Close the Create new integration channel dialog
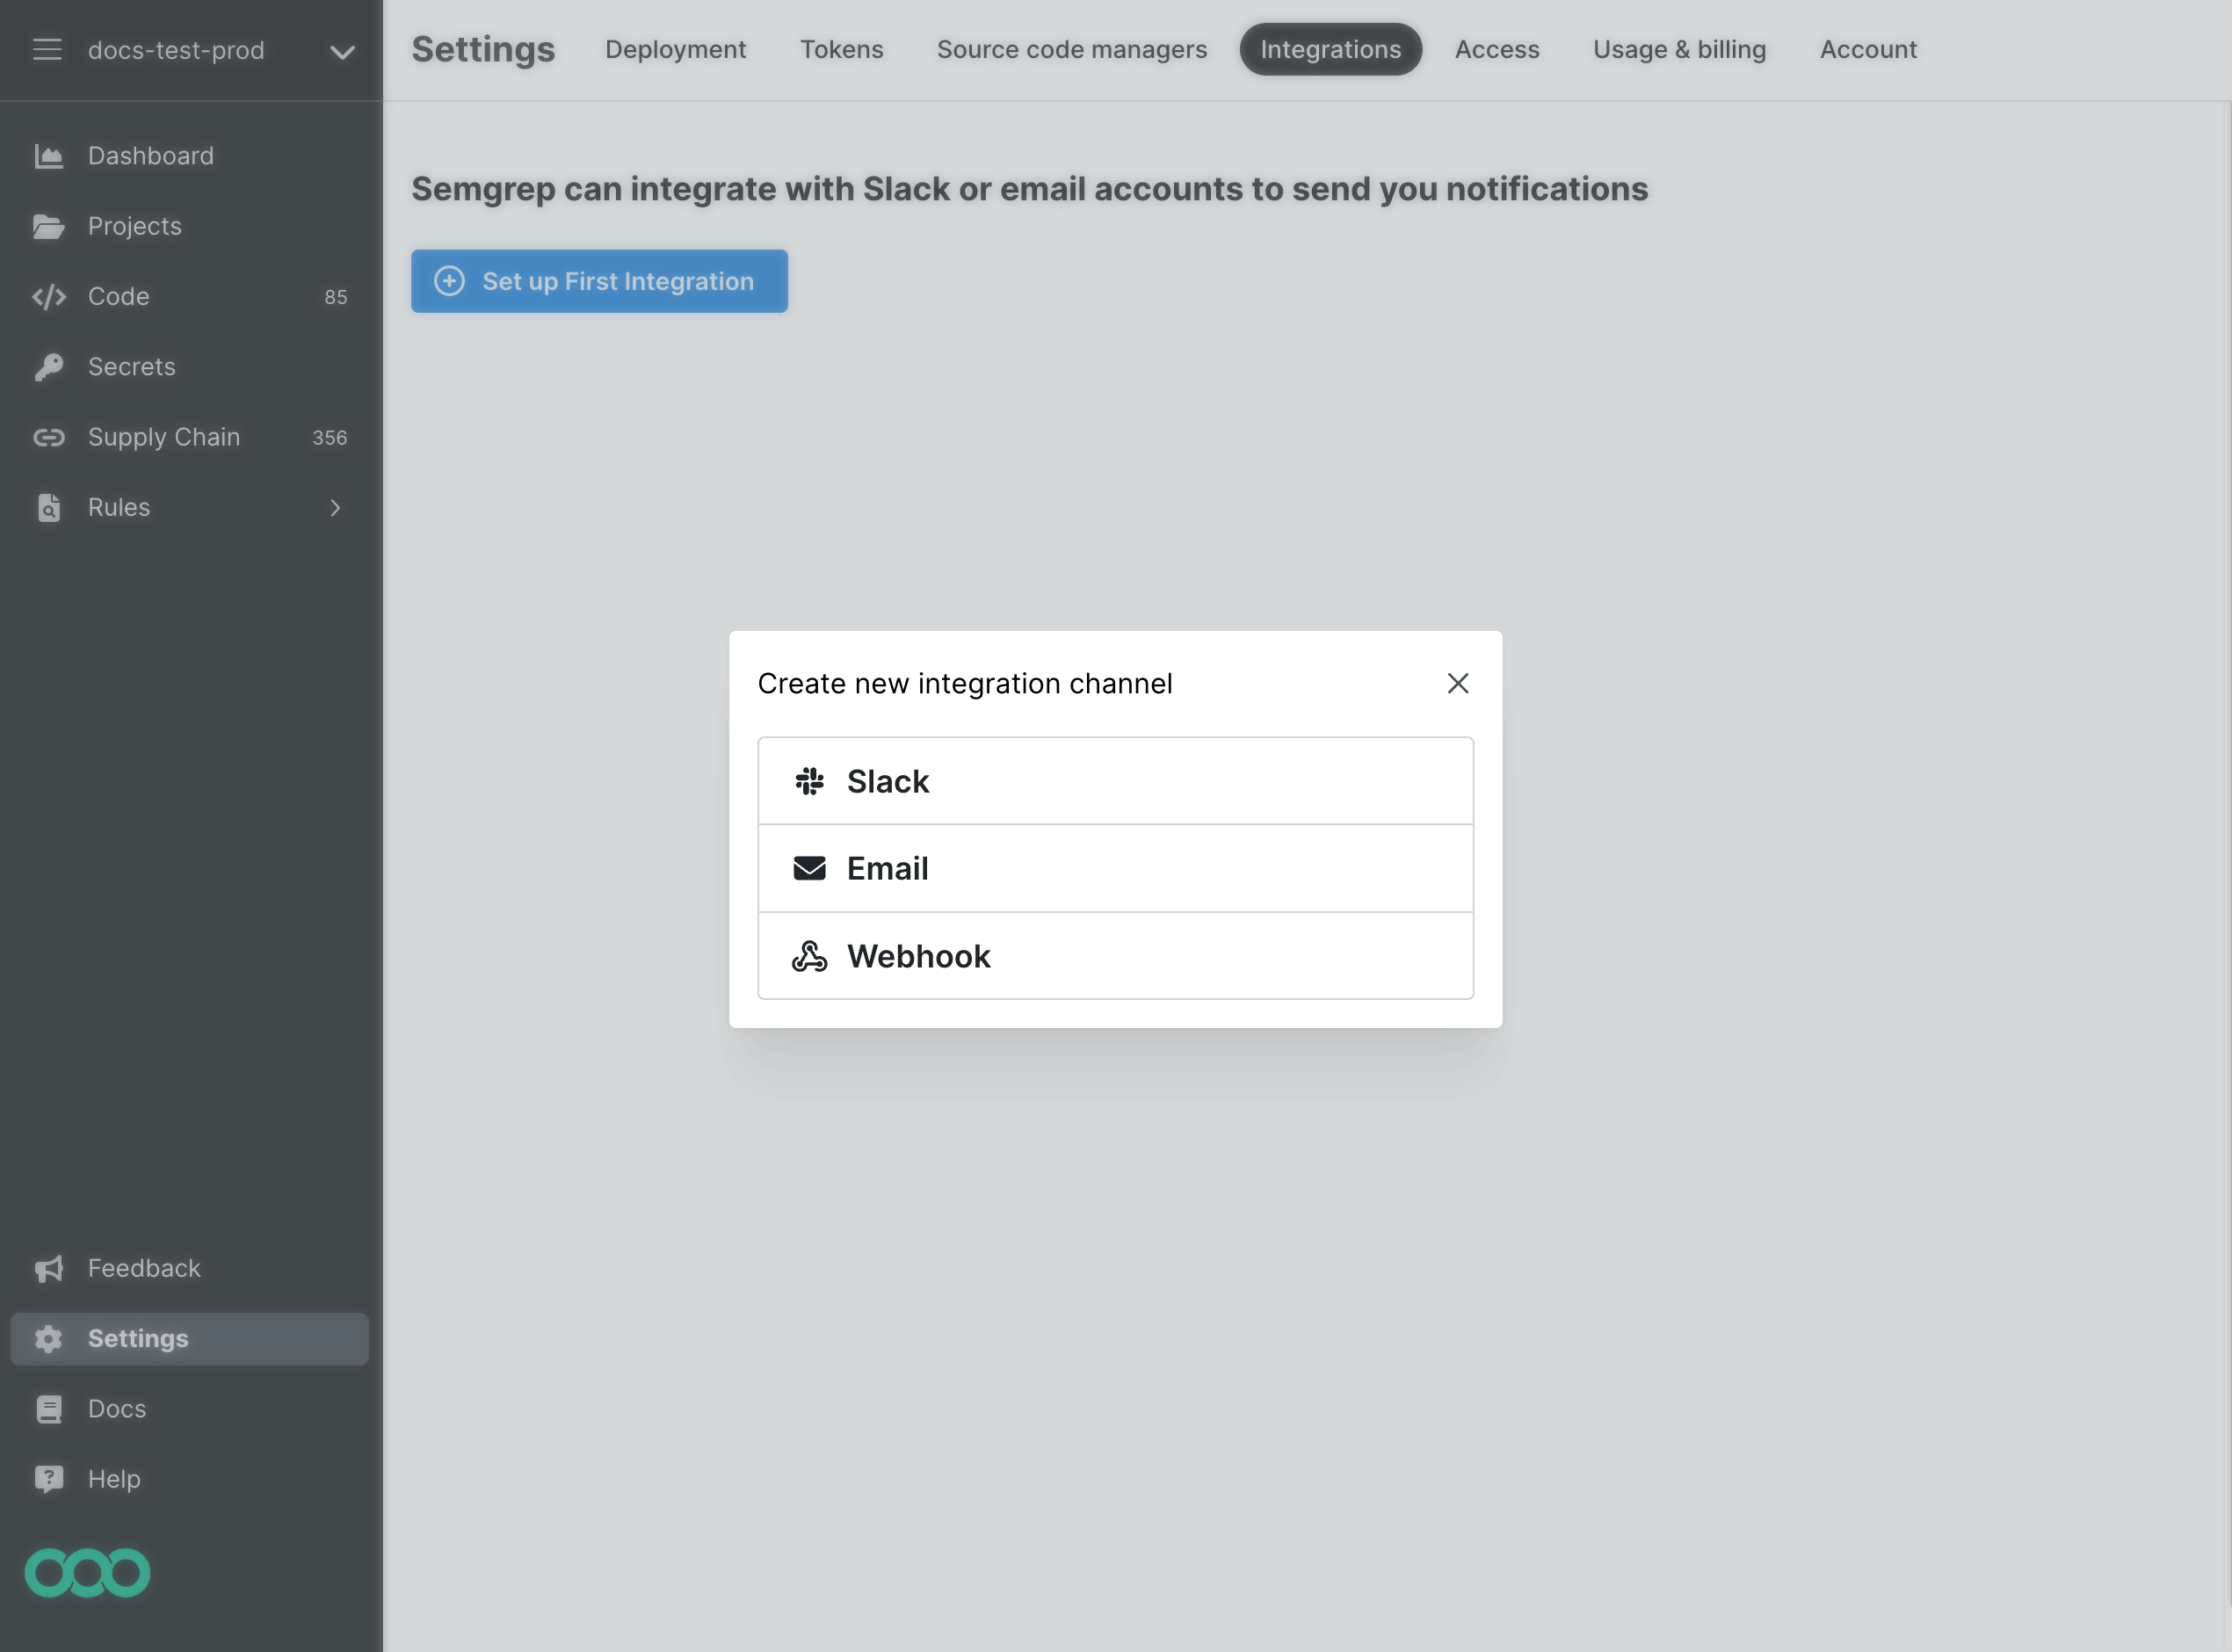This screenshot has height=1652, width=2232. click(1457, 683)
